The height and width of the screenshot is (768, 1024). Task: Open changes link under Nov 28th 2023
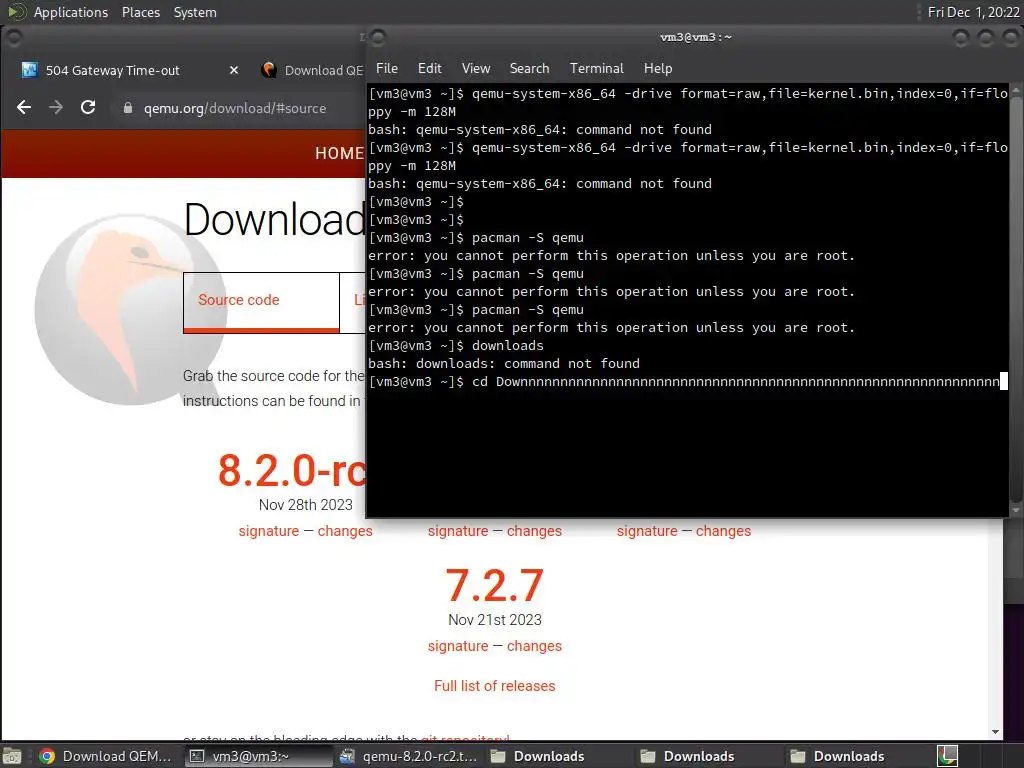(345, 531)
